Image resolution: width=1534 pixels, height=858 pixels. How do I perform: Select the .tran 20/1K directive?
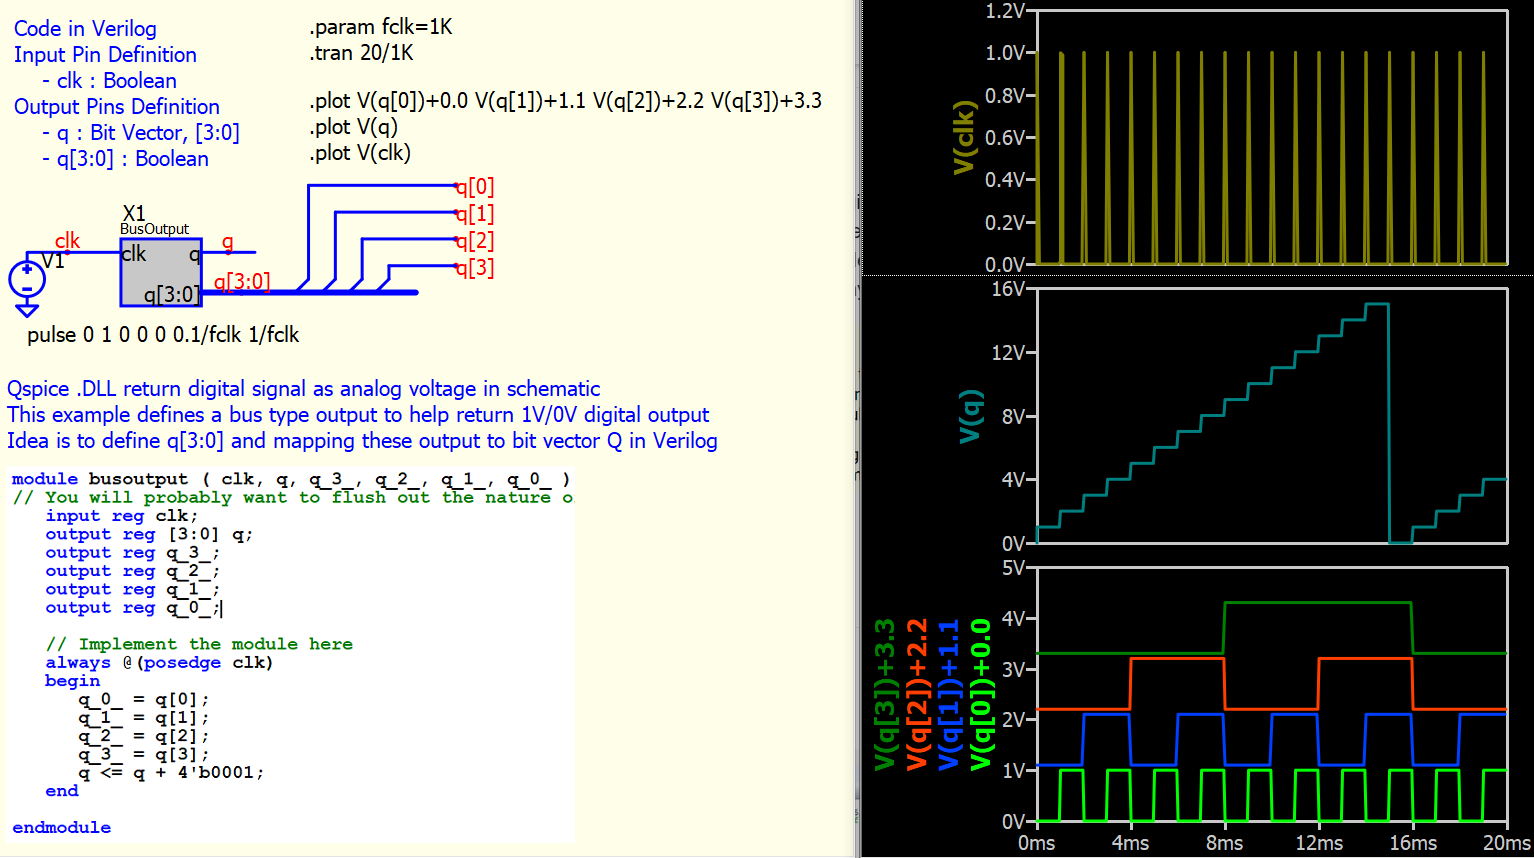[361, 53]
